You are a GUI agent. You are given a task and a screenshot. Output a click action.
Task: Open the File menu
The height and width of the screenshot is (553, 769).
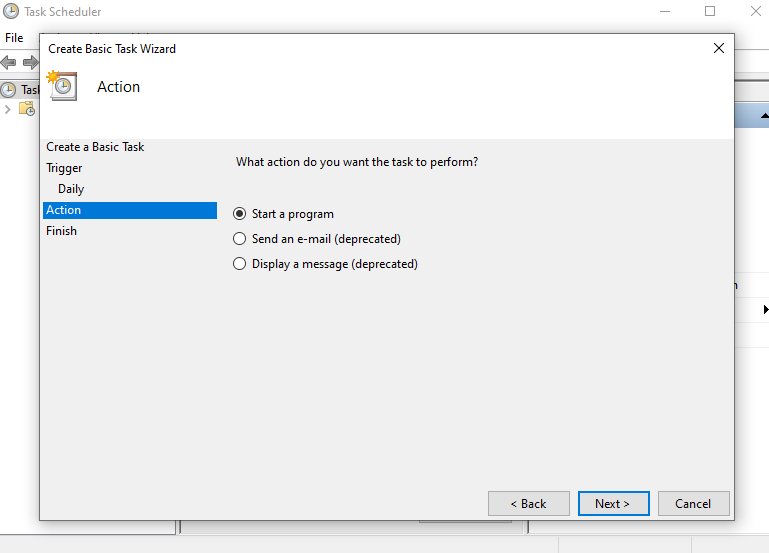(x=14, y=38)
